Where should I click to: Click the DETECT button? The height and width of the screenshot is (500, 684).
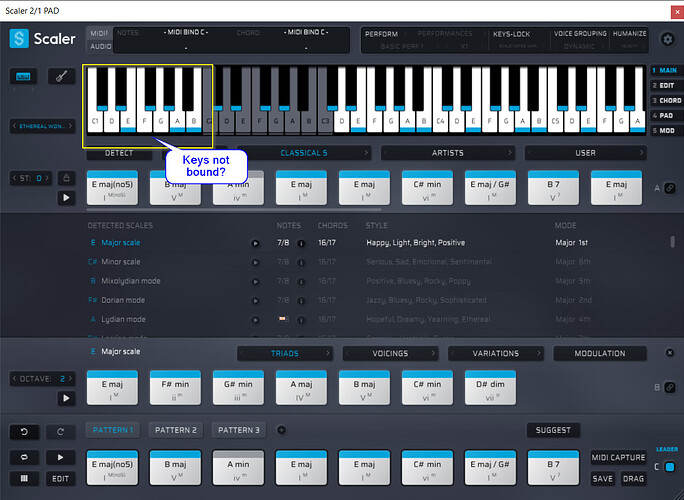(x=119, y=153)
